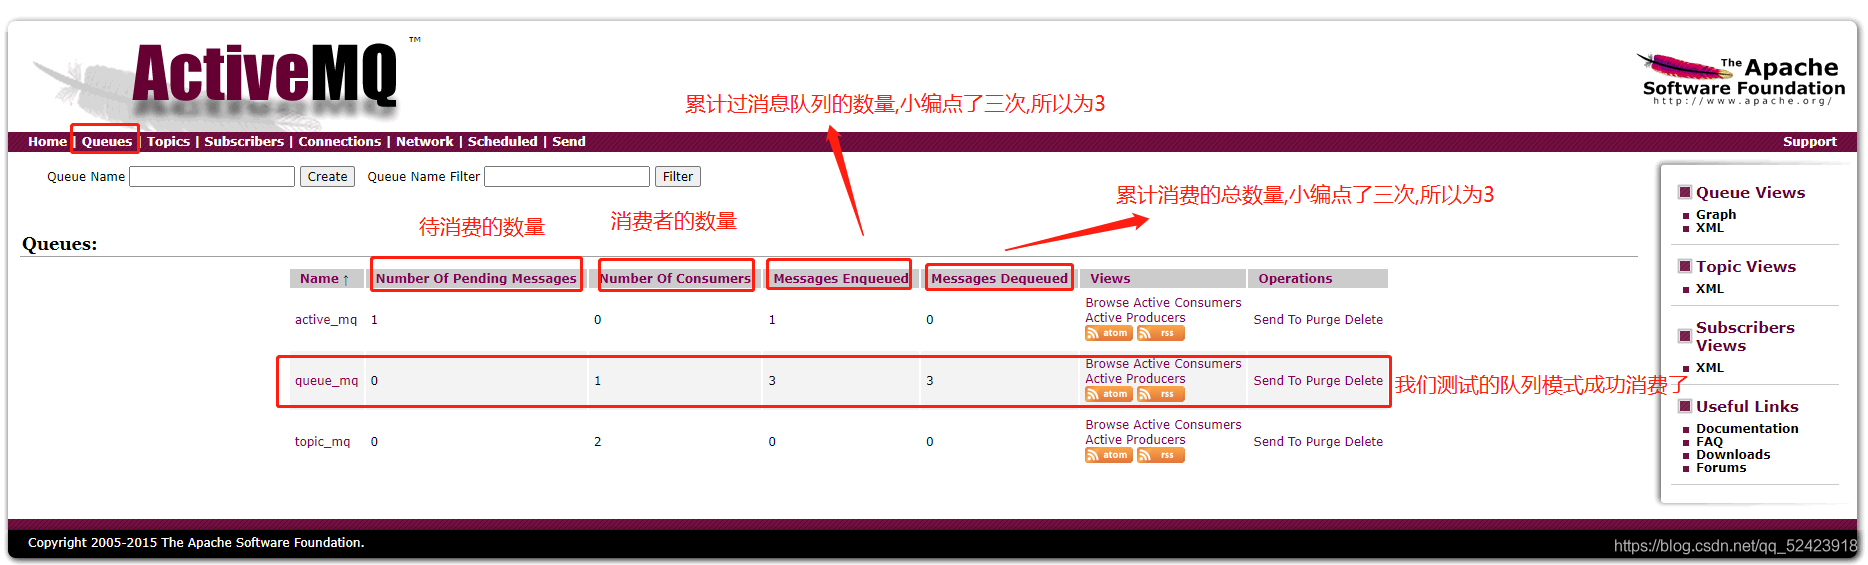Open the Connections page

click(340, 142)
